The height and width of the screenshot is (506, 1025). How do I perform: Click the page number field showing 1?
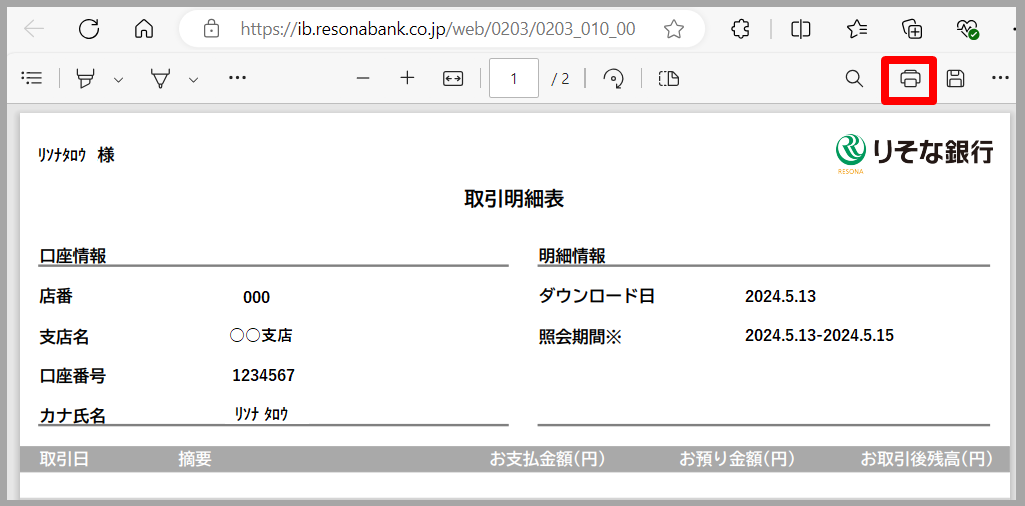[x=514, y=78]
